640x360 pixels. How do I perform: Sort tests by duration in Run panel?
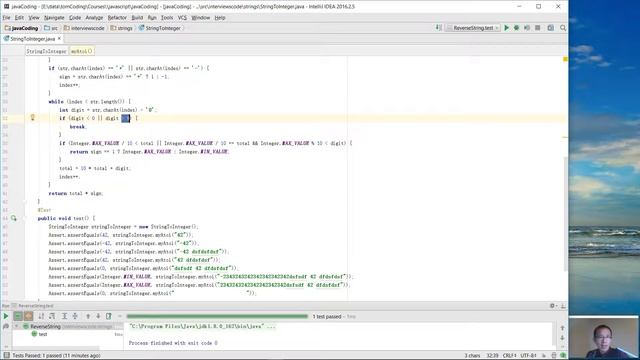coord(52,316)
